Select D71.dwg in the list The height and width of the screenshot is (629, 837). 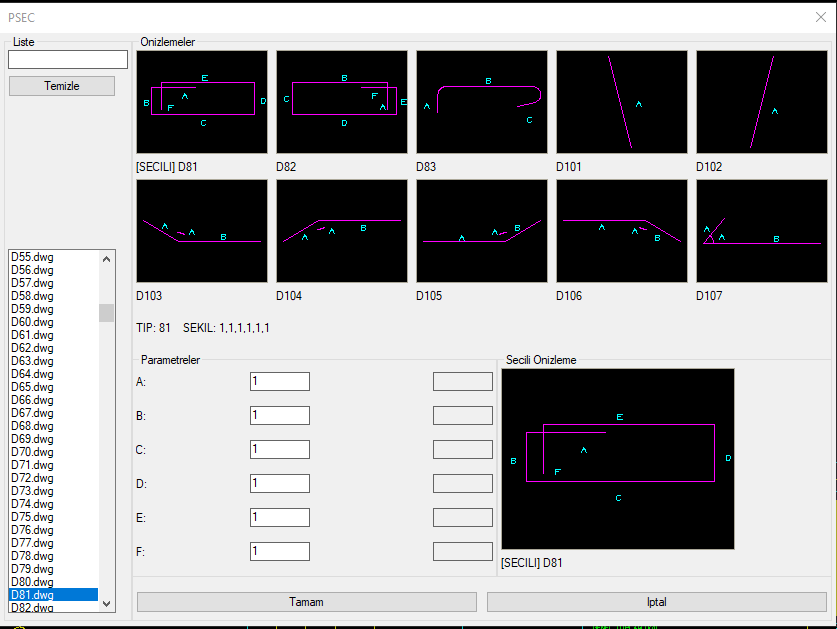[x=53, y=465]
